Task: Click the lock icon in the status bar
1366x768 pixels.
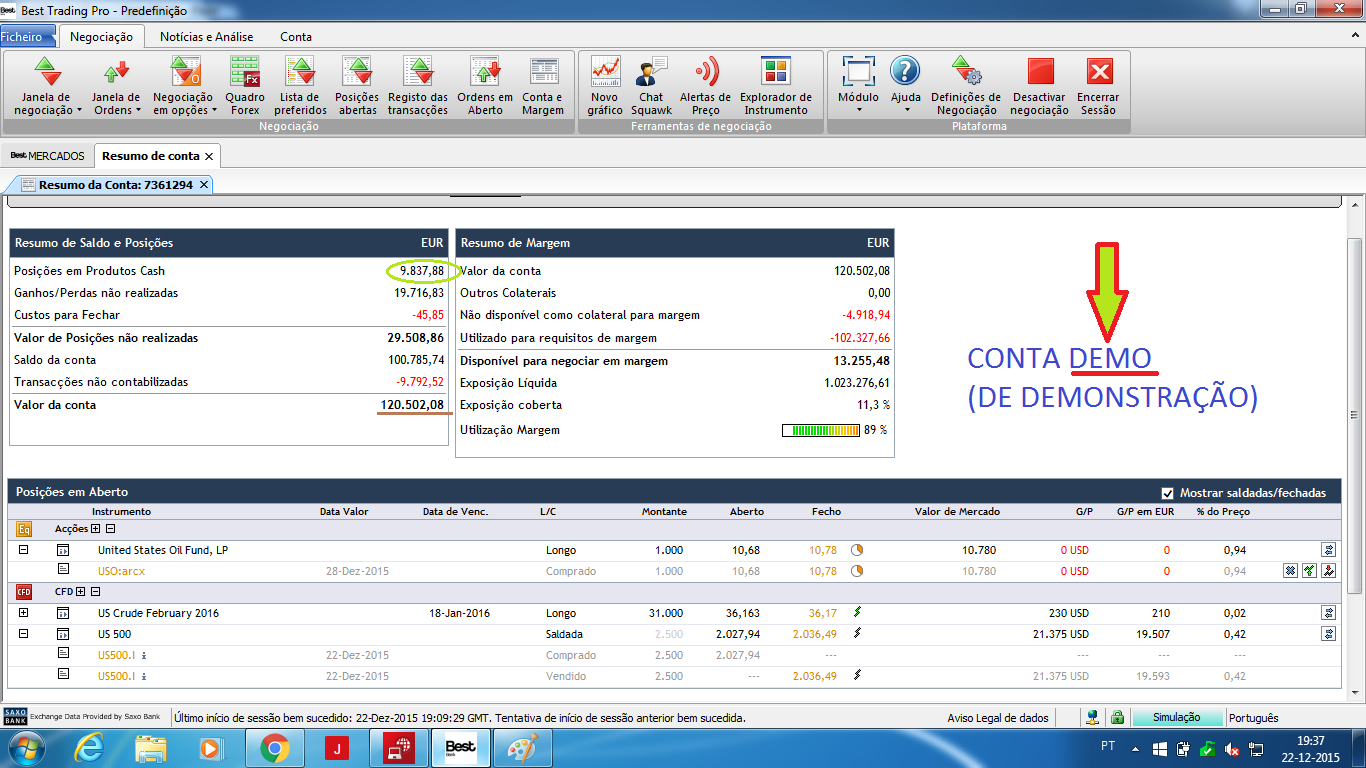Action: click(x=1118, y=717)
